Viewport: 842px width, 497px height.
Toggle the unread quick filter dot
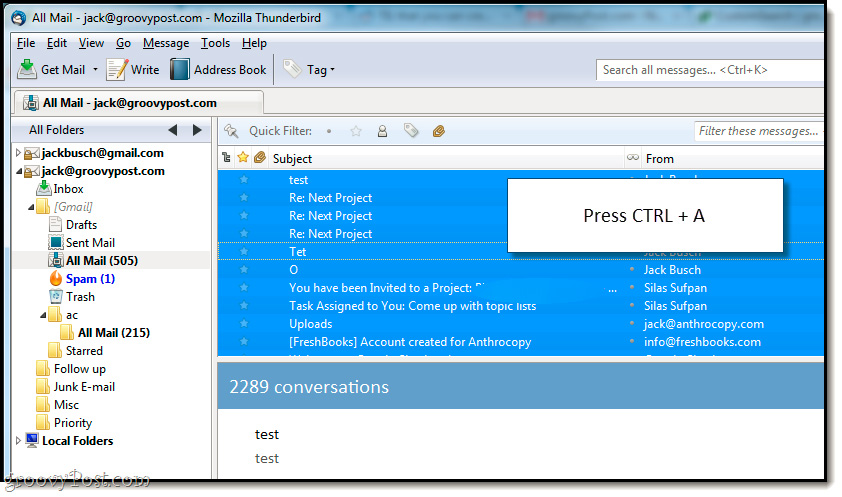coord(329,131)
